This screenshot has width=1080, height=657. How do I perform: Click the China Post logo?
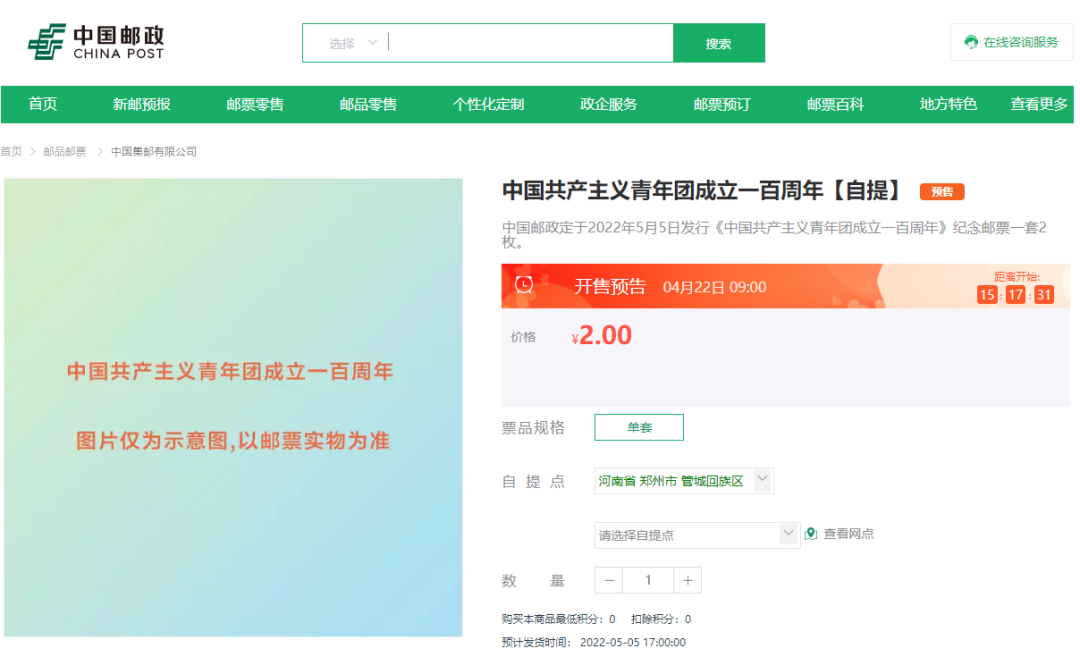(96, 42)
